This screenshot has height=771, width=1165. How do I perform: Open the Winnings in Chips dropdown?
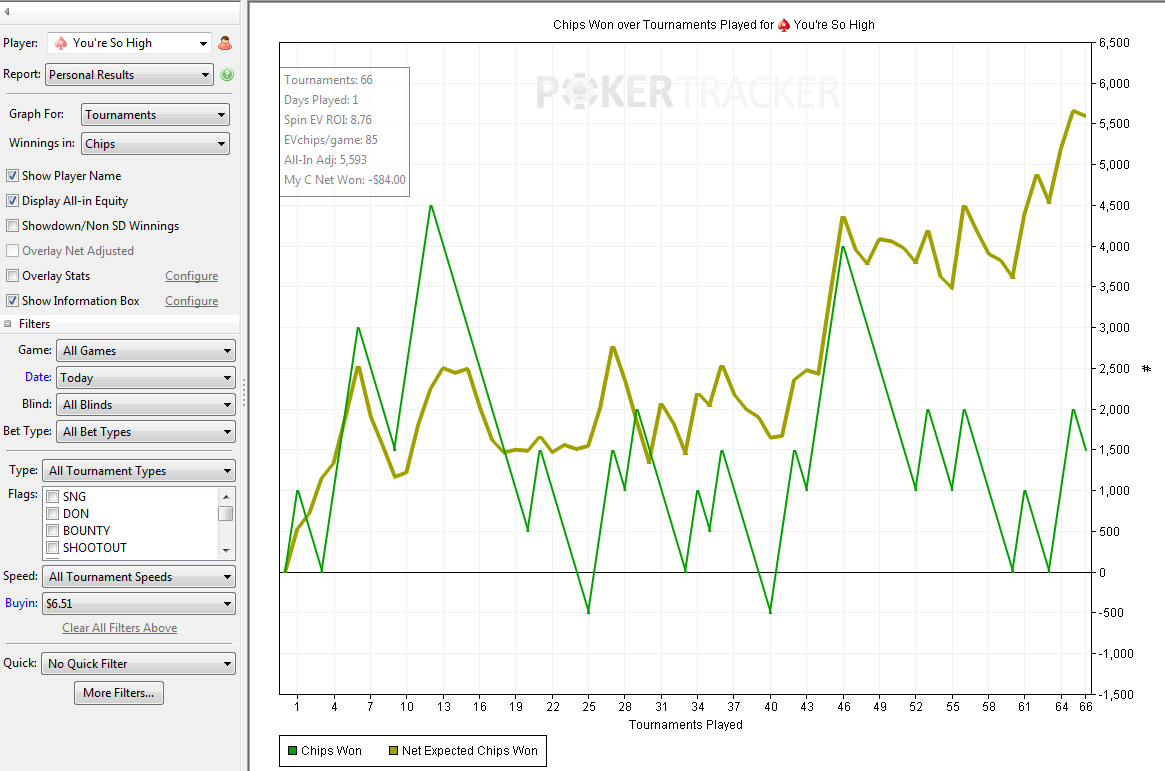pos(155,143)
